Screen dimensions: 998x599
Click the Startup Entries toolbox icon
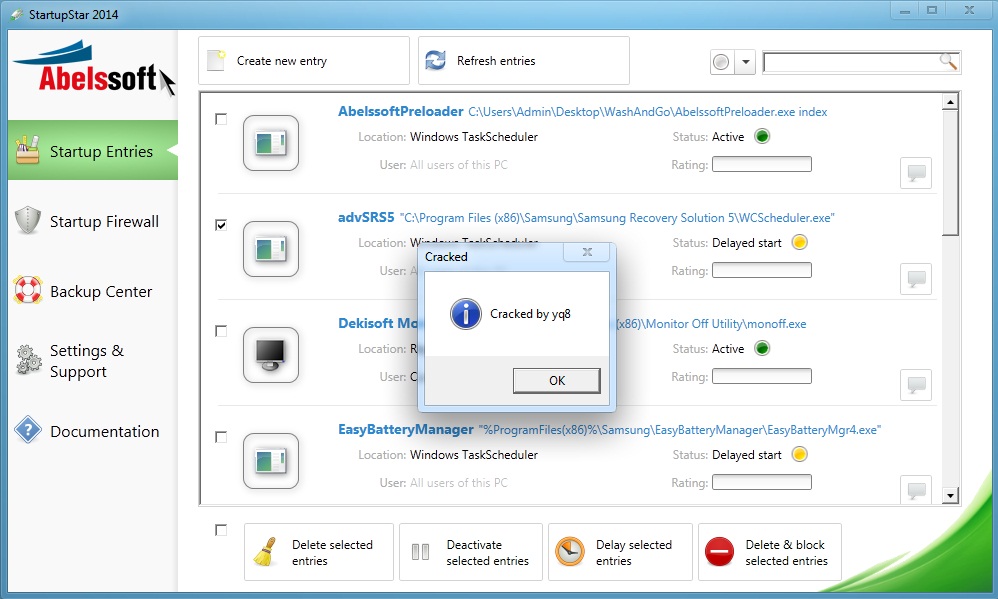(x=27, y=150)
